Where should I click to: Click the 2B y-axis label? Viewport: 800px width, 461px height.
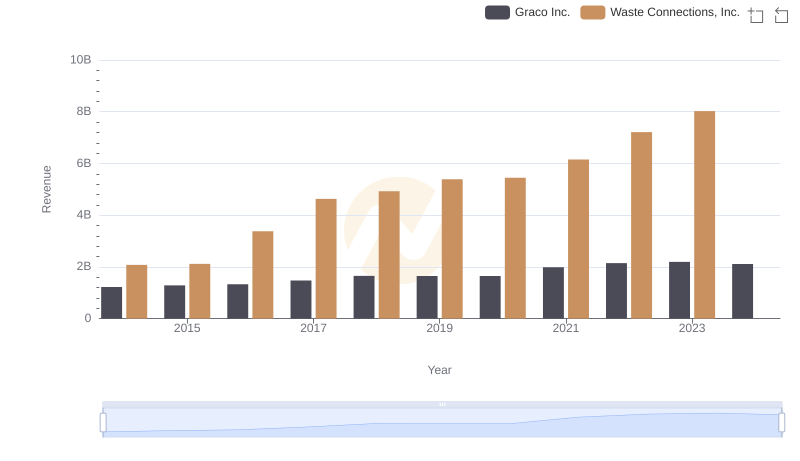[84, 267]
